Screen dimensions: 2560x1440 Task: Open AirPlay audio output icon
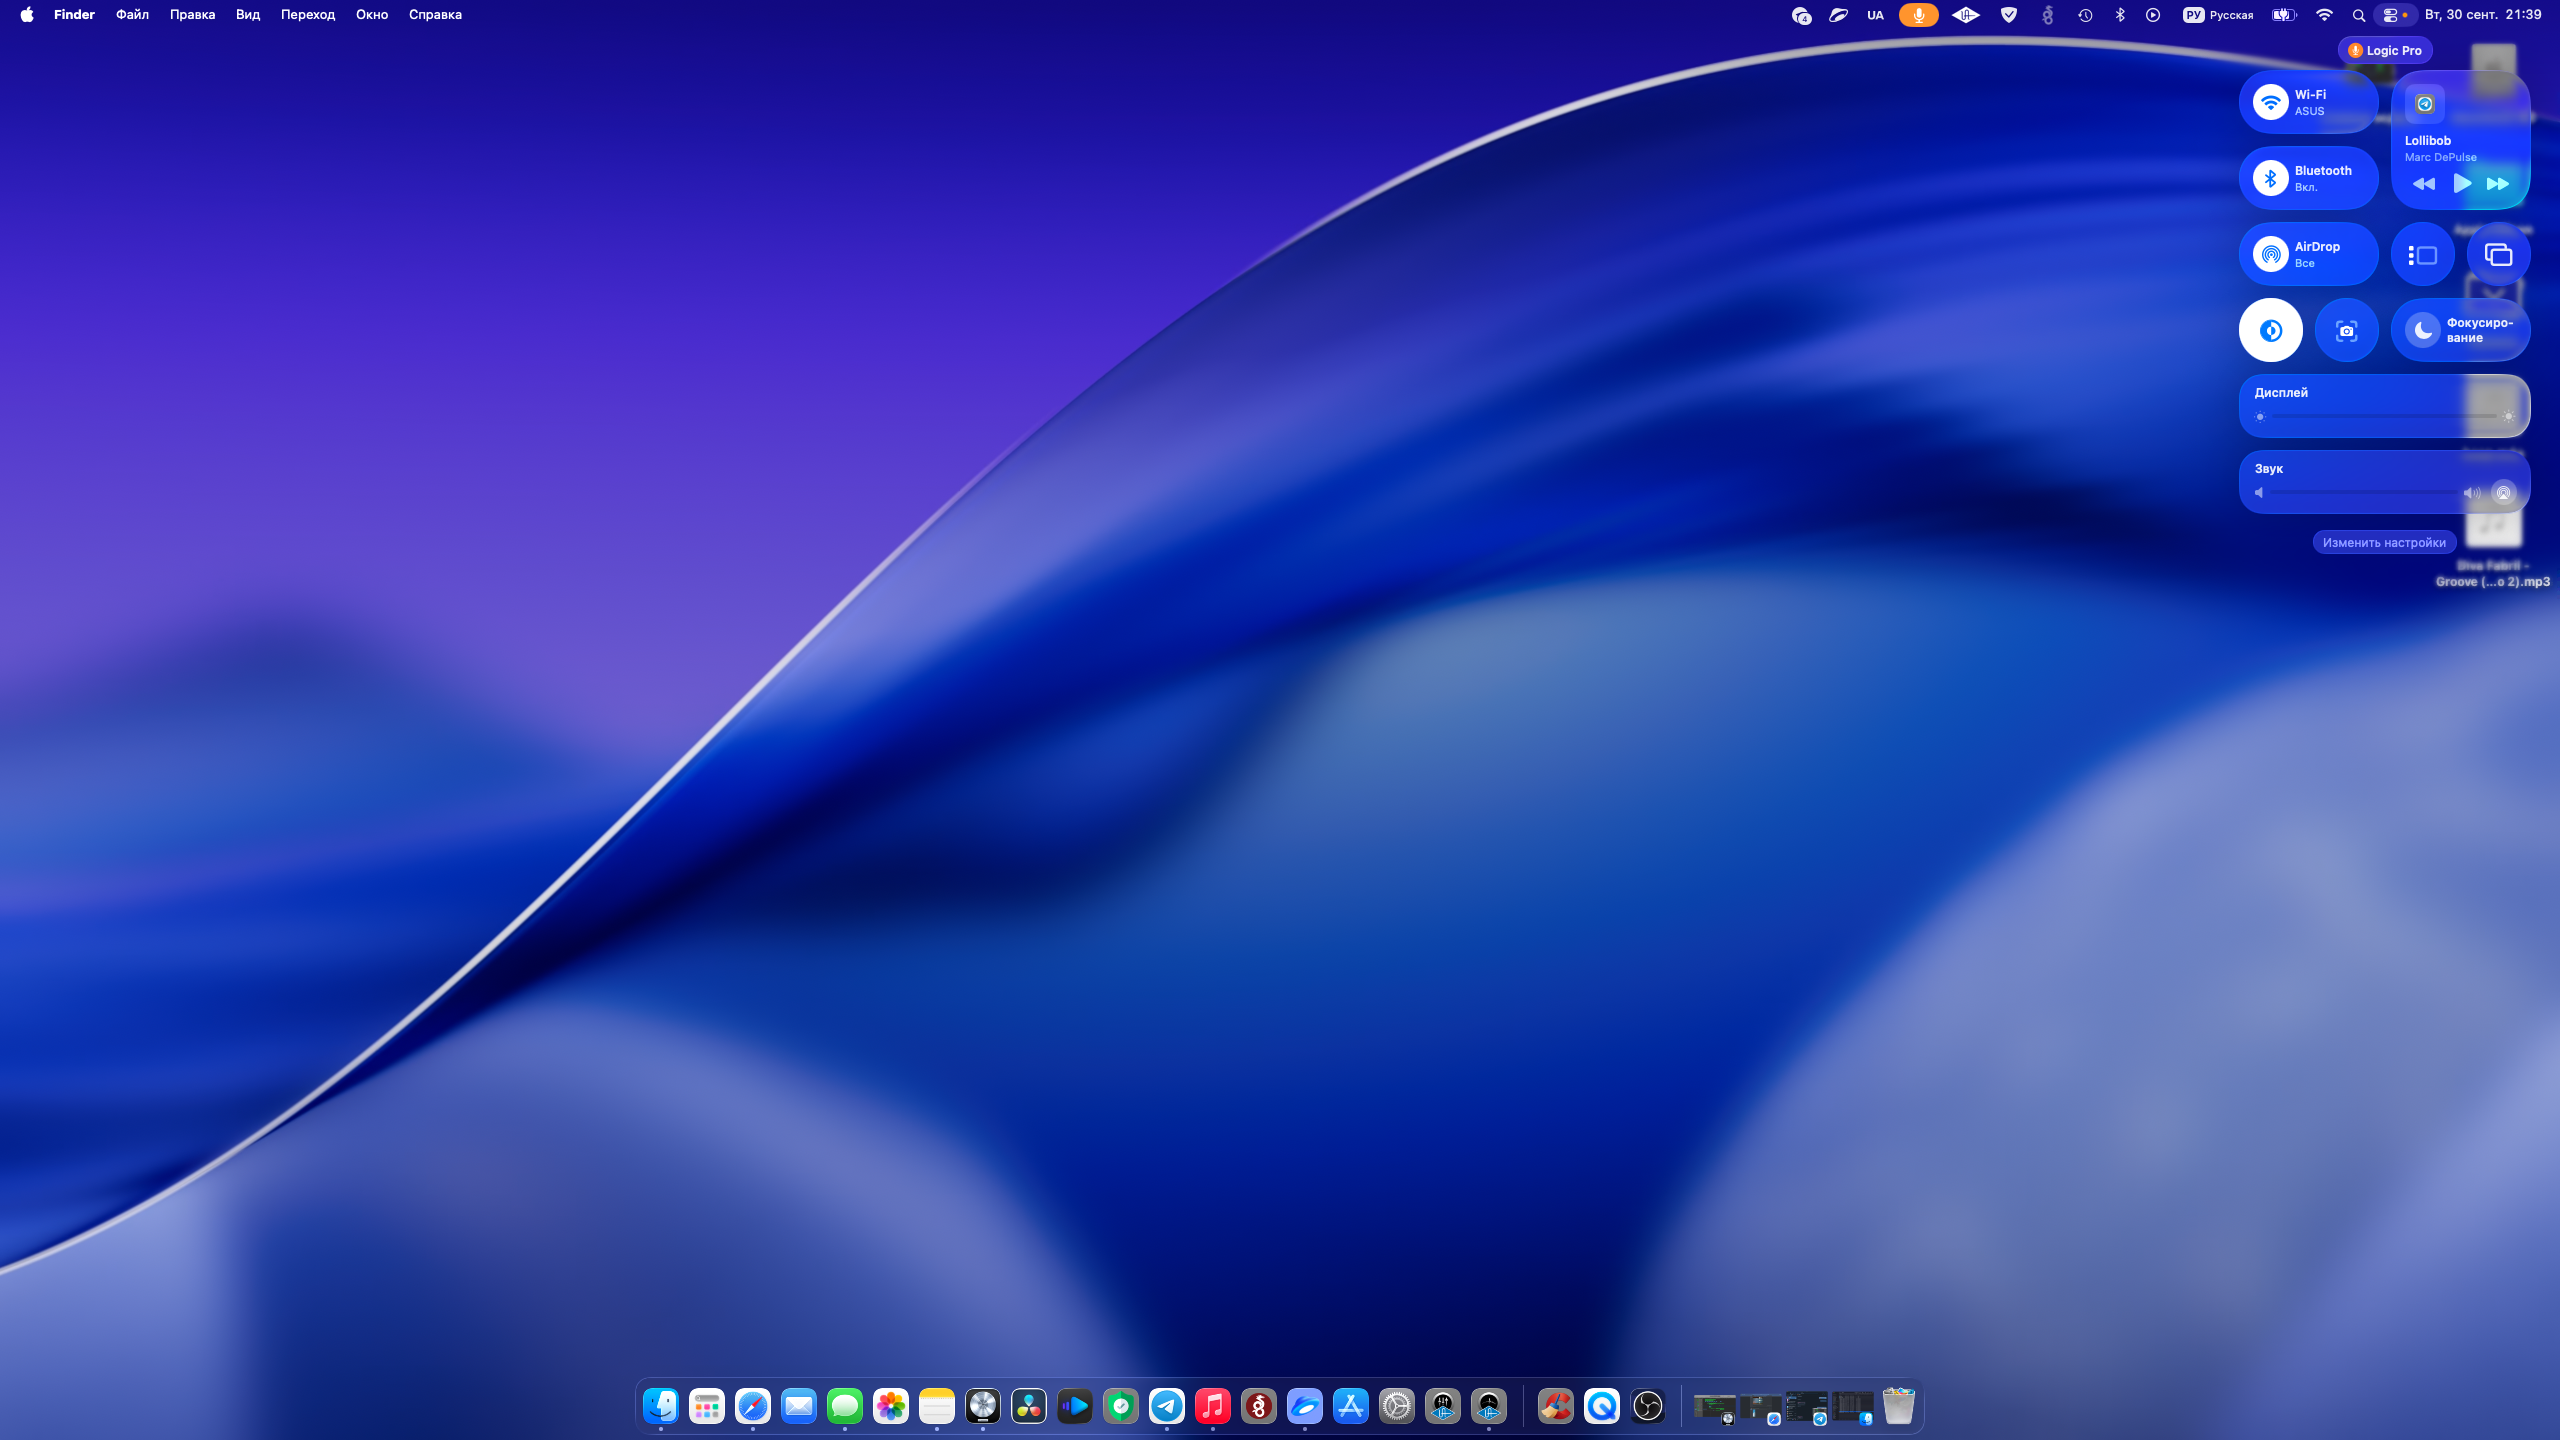[2503, 492]
